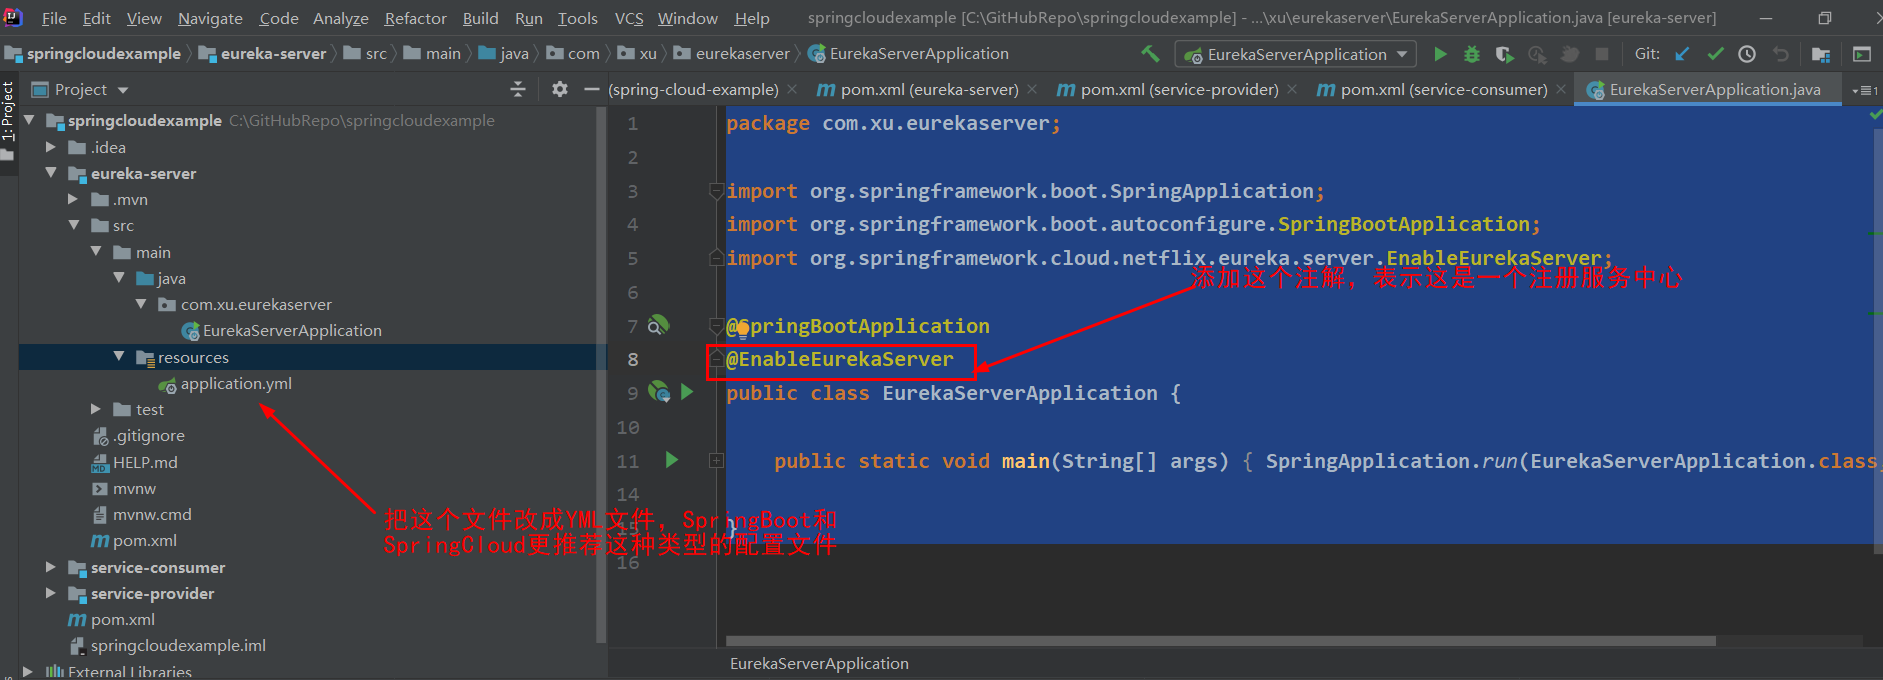Close pom.xml (service-consumer) tab

click(x=1561, y=90)
